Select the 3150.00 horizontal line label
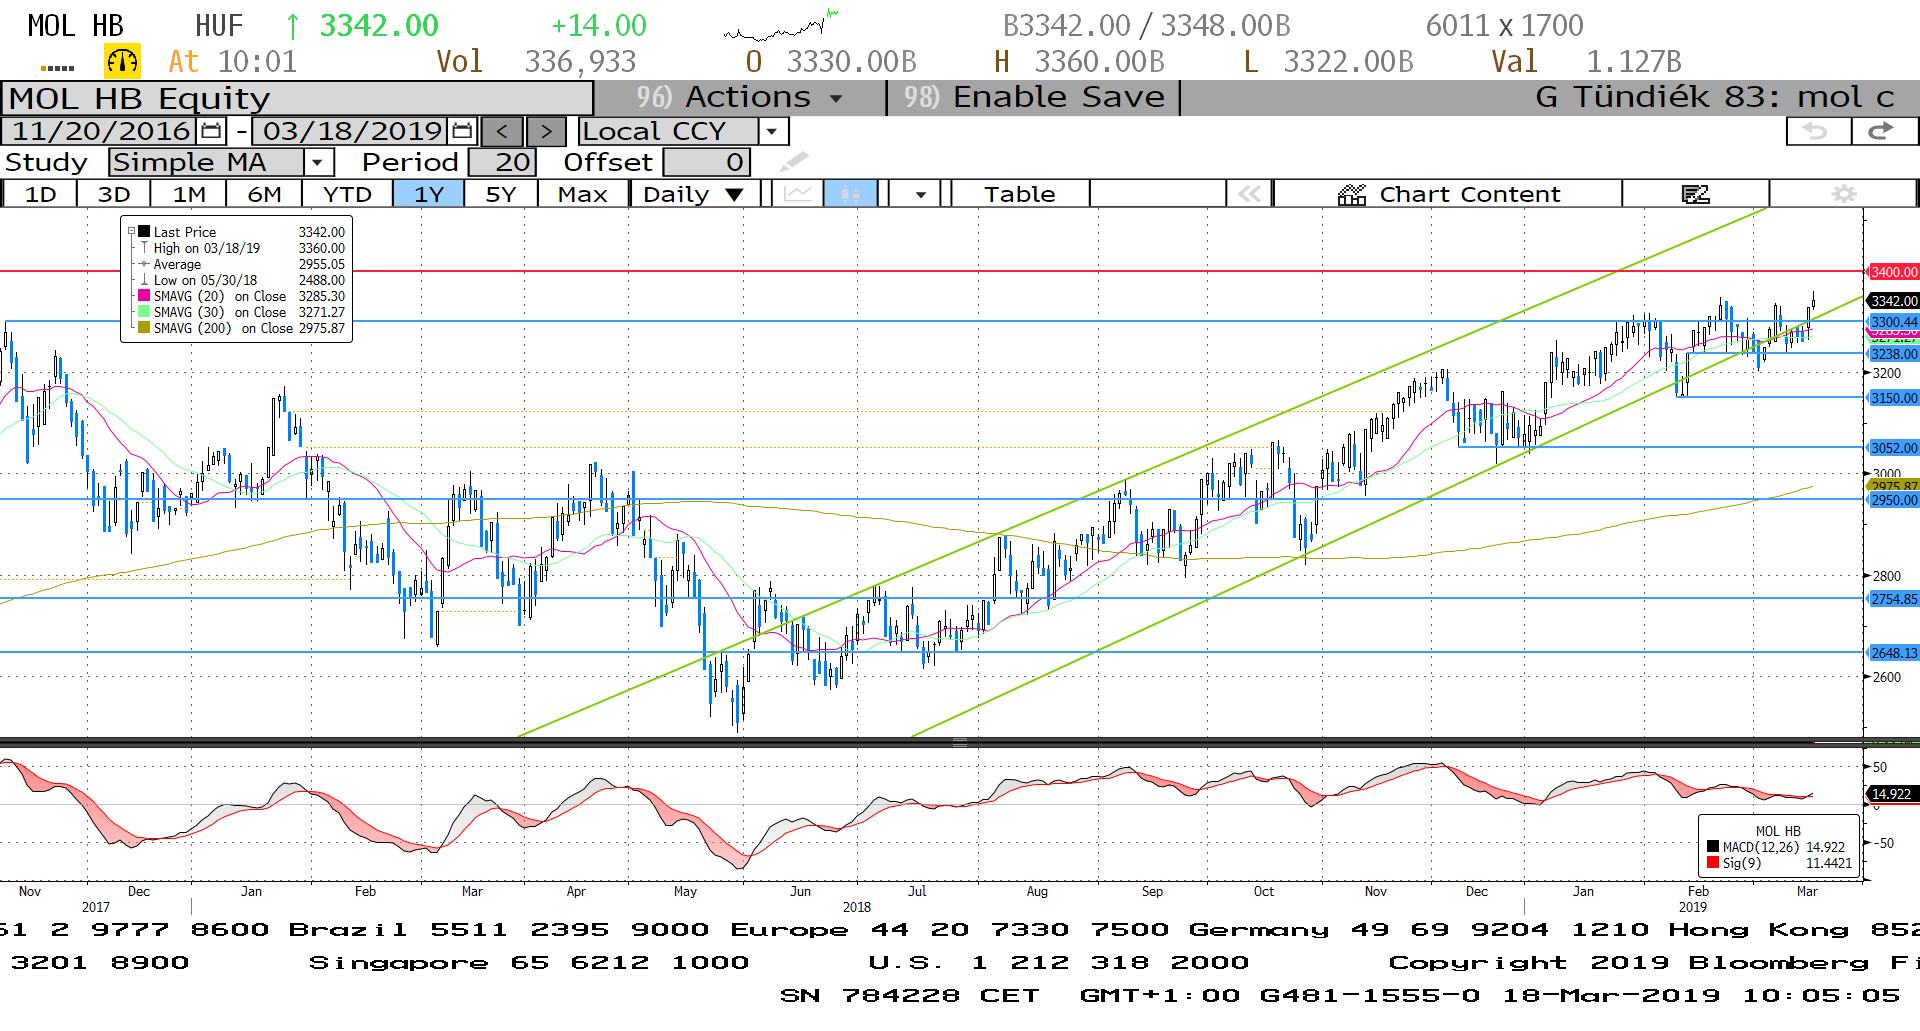Screen dimensions: 1920x1031 [1893, 398]
